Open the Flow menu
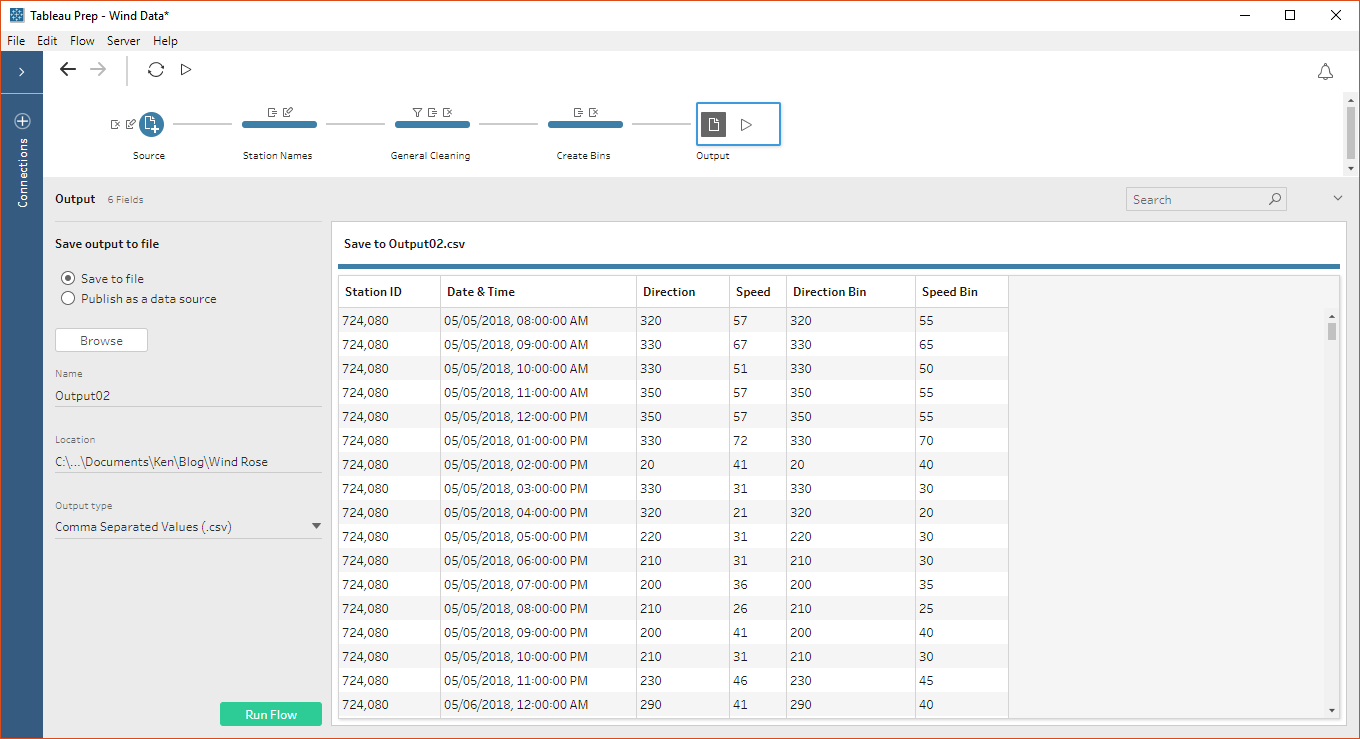 (x=82, y=41)
